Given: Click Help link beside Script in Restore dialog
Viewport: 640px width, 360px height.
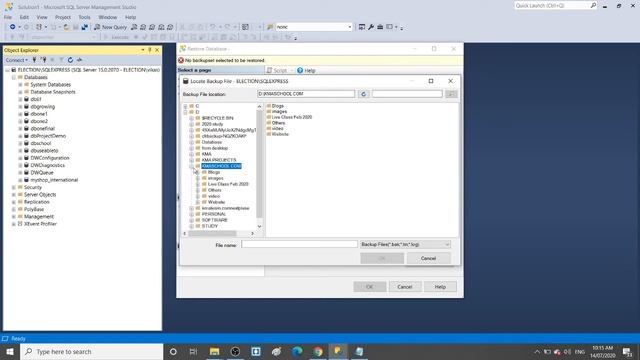Looking at the screenshot, I should click(307, 71).
